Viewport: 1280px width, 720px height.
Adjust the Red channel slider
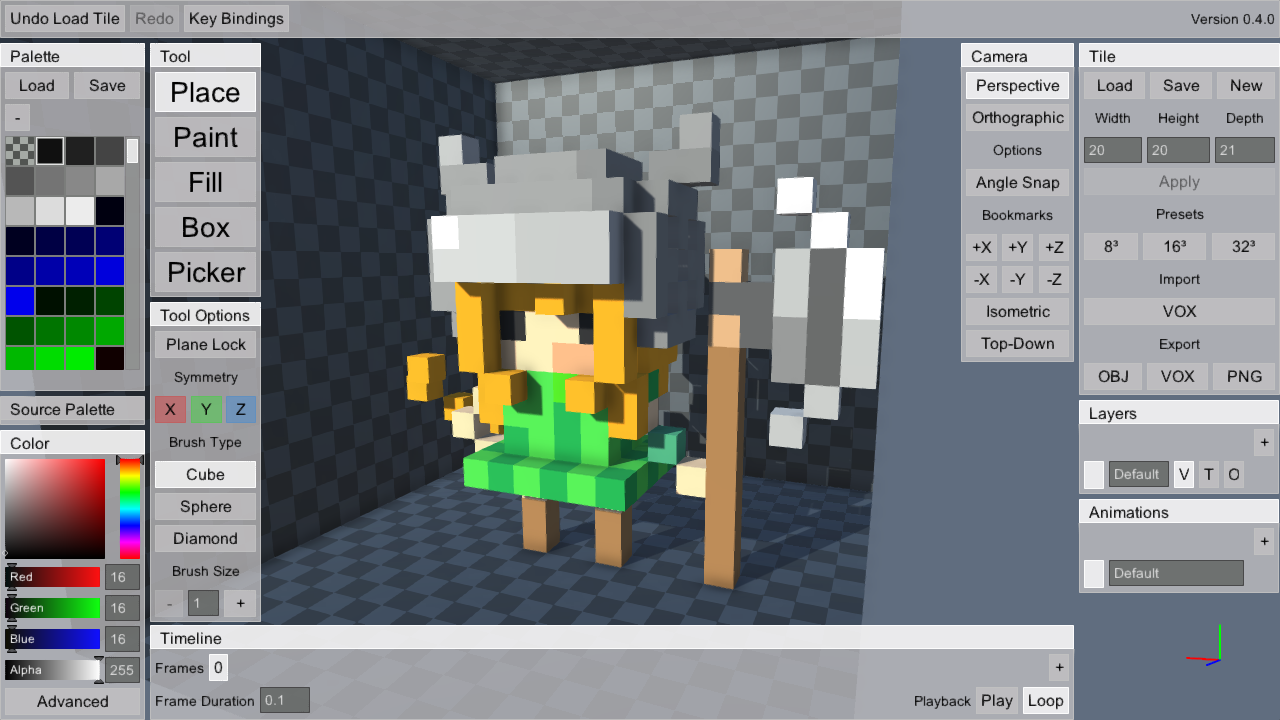tap(53, 577)
